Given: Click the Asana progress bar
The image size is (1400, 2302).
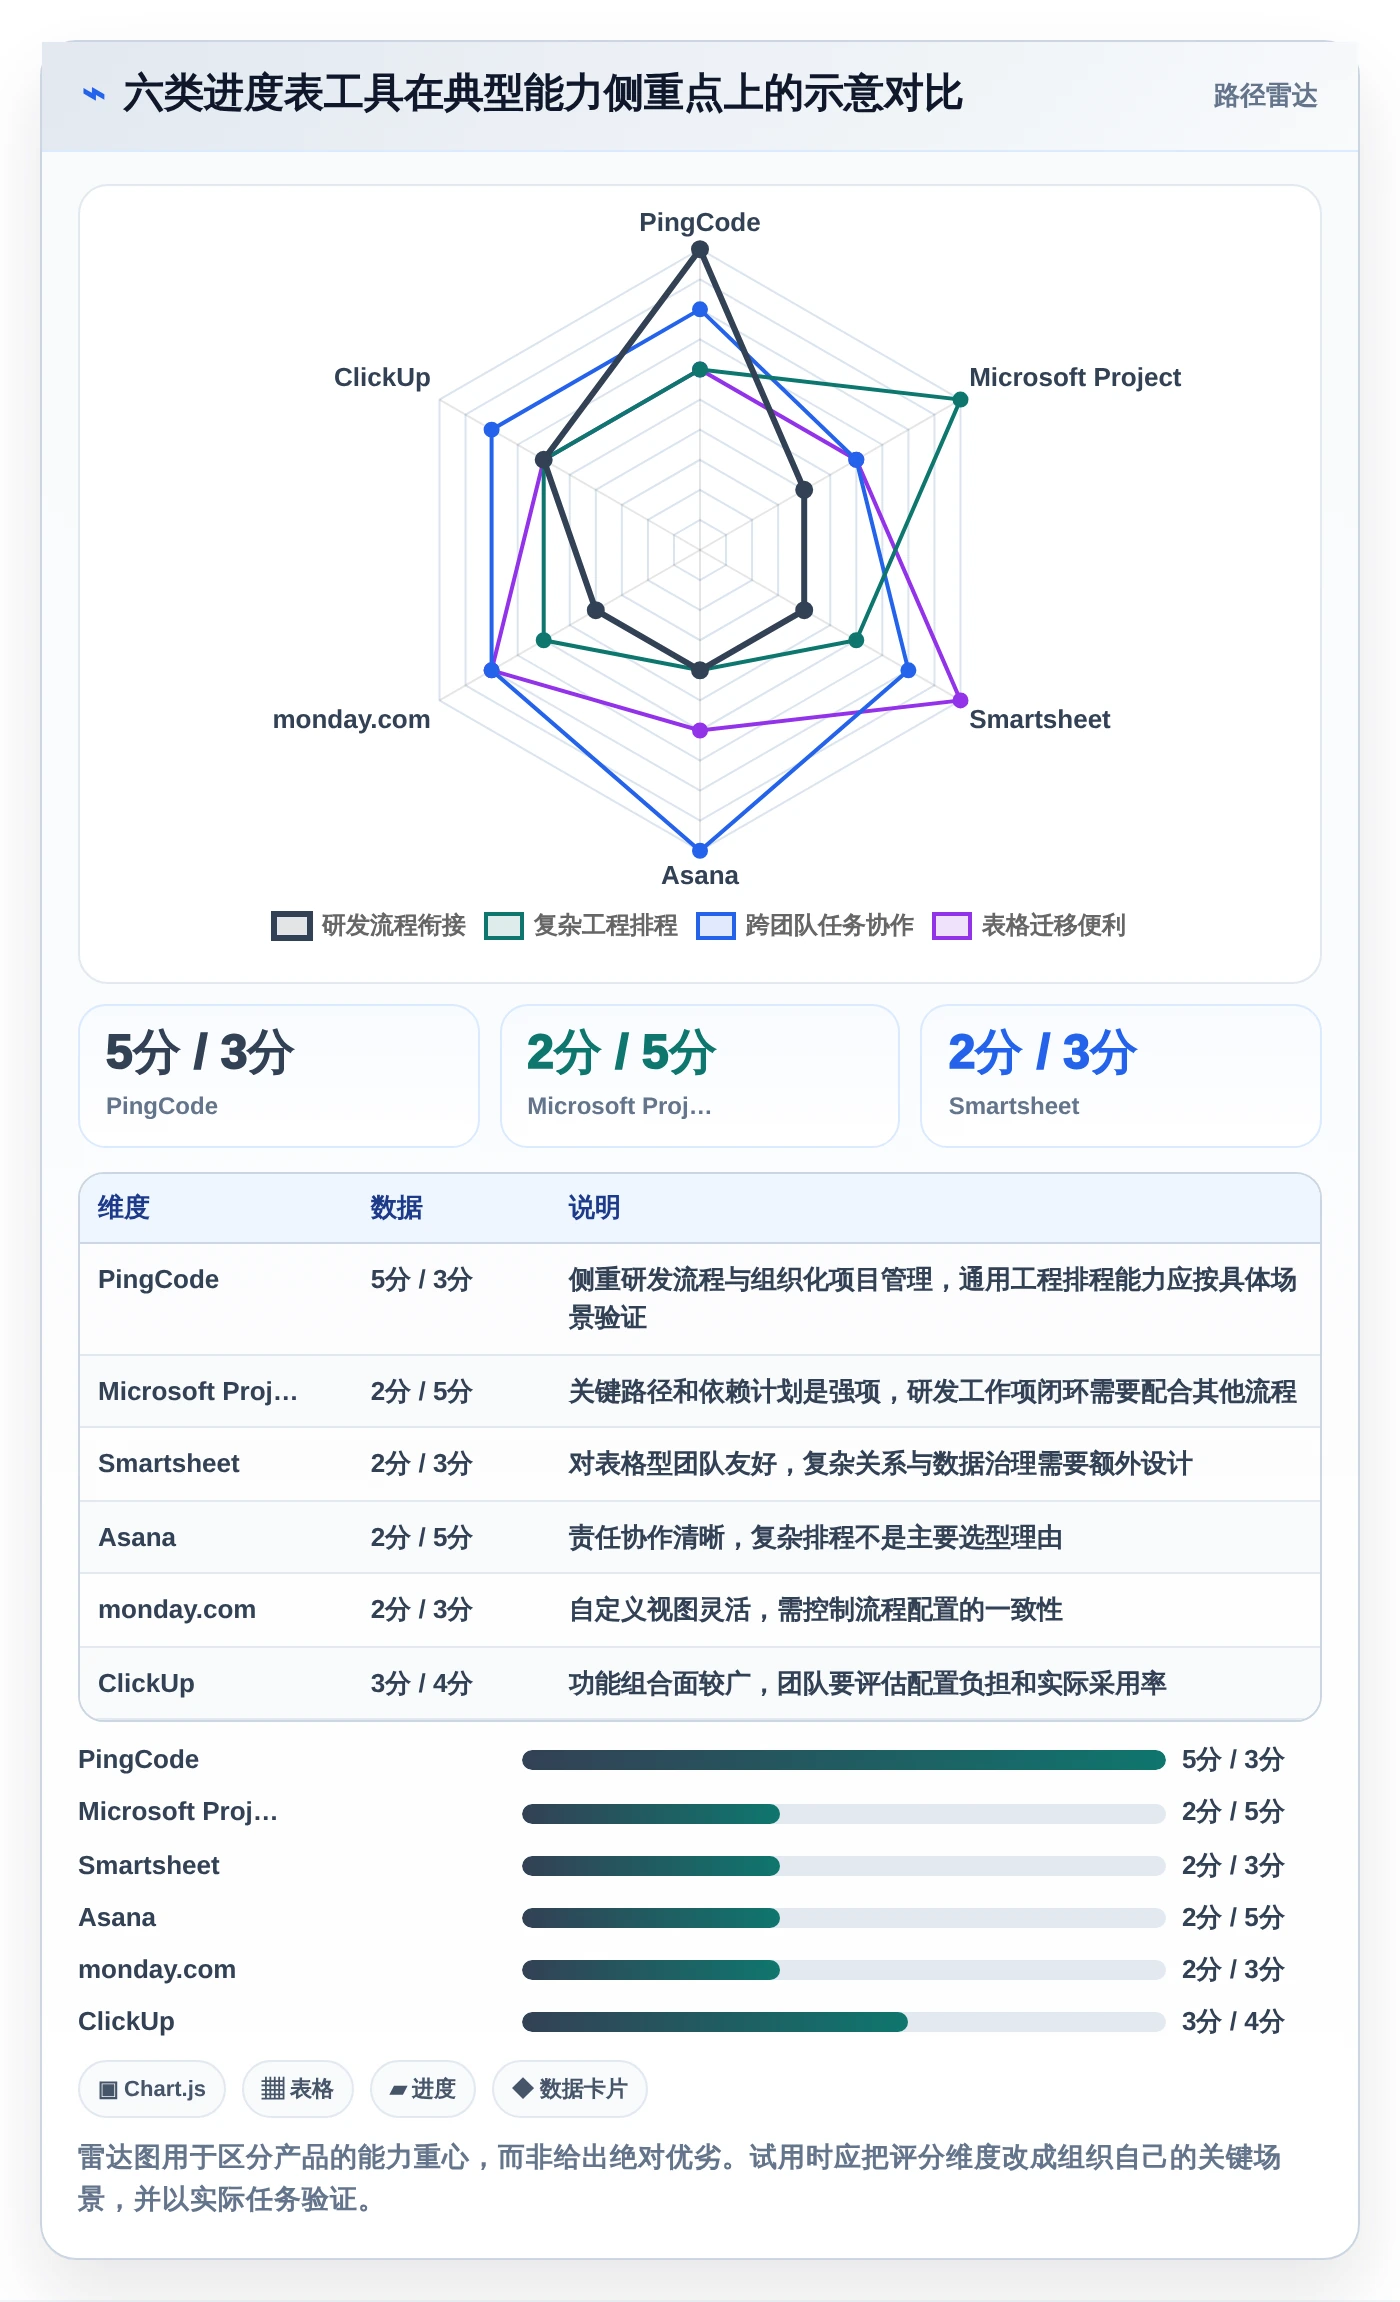Looking at the screenshot, I should click(844, 1918).
